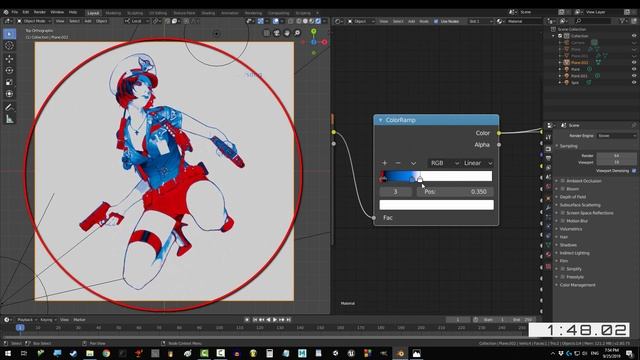The height and width of the screenshot is (360, 640).
Task: Enable the Screen Space Reflections checkbox
Action: (562, 213)
